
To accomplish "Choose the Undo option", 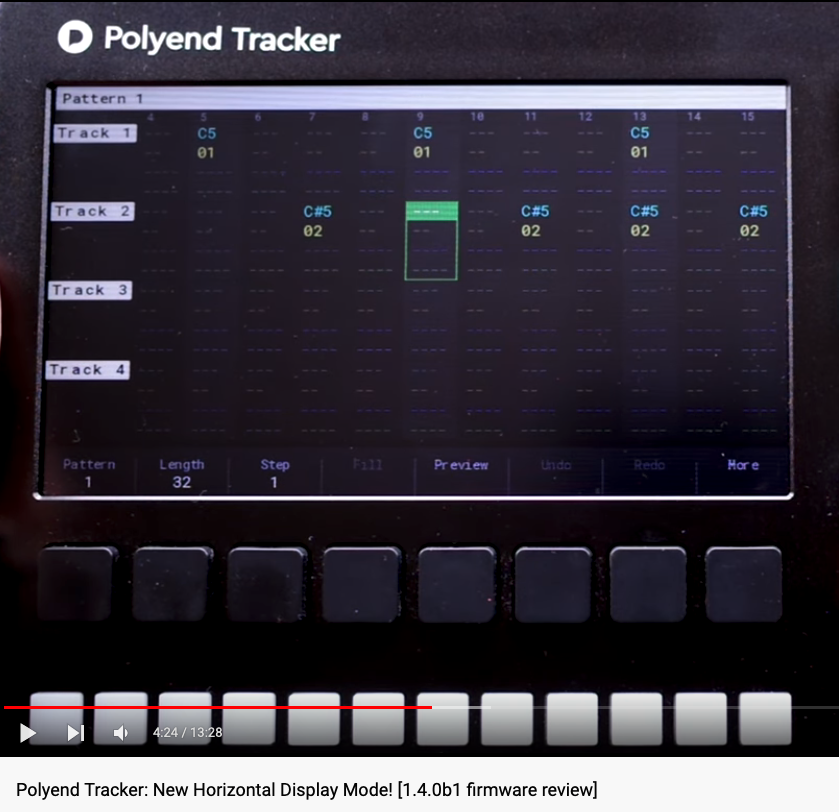I will coord(556,465).
